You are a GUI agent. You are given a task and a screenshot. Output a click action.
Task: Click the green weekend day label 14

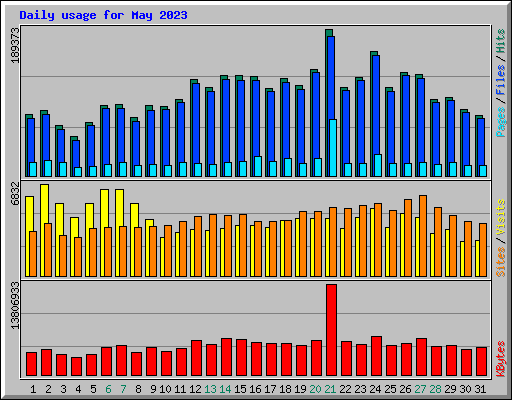coord(225,389)
